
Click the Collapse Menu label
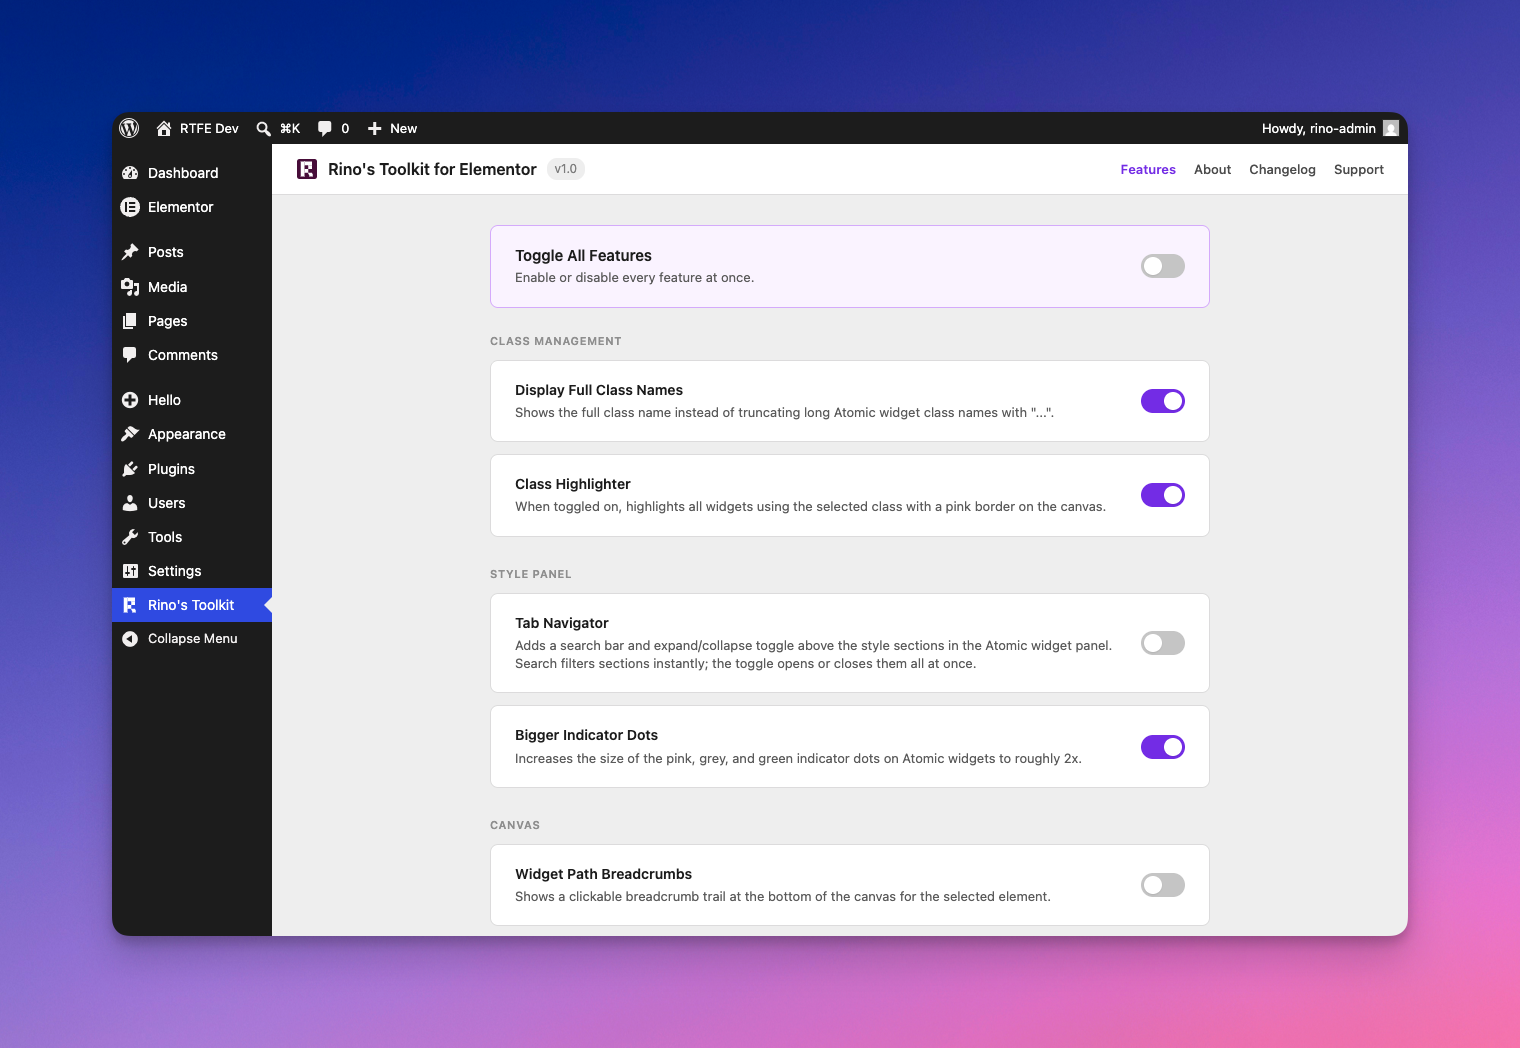click(x=193, y=639)
